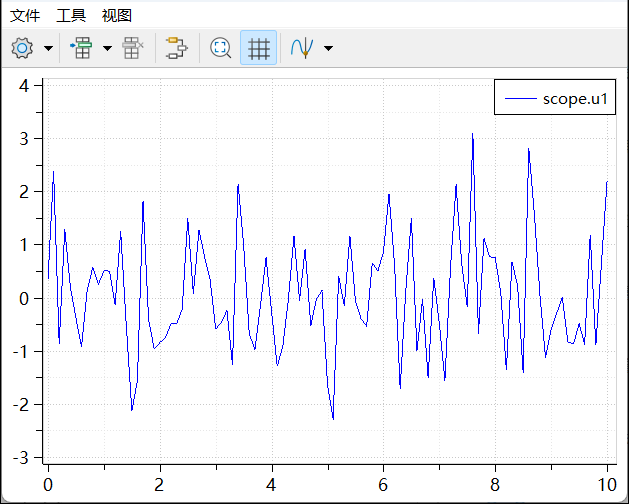Click the settings gear icon in toolbar
Screen dimensions: 629x504
point(22,48)
